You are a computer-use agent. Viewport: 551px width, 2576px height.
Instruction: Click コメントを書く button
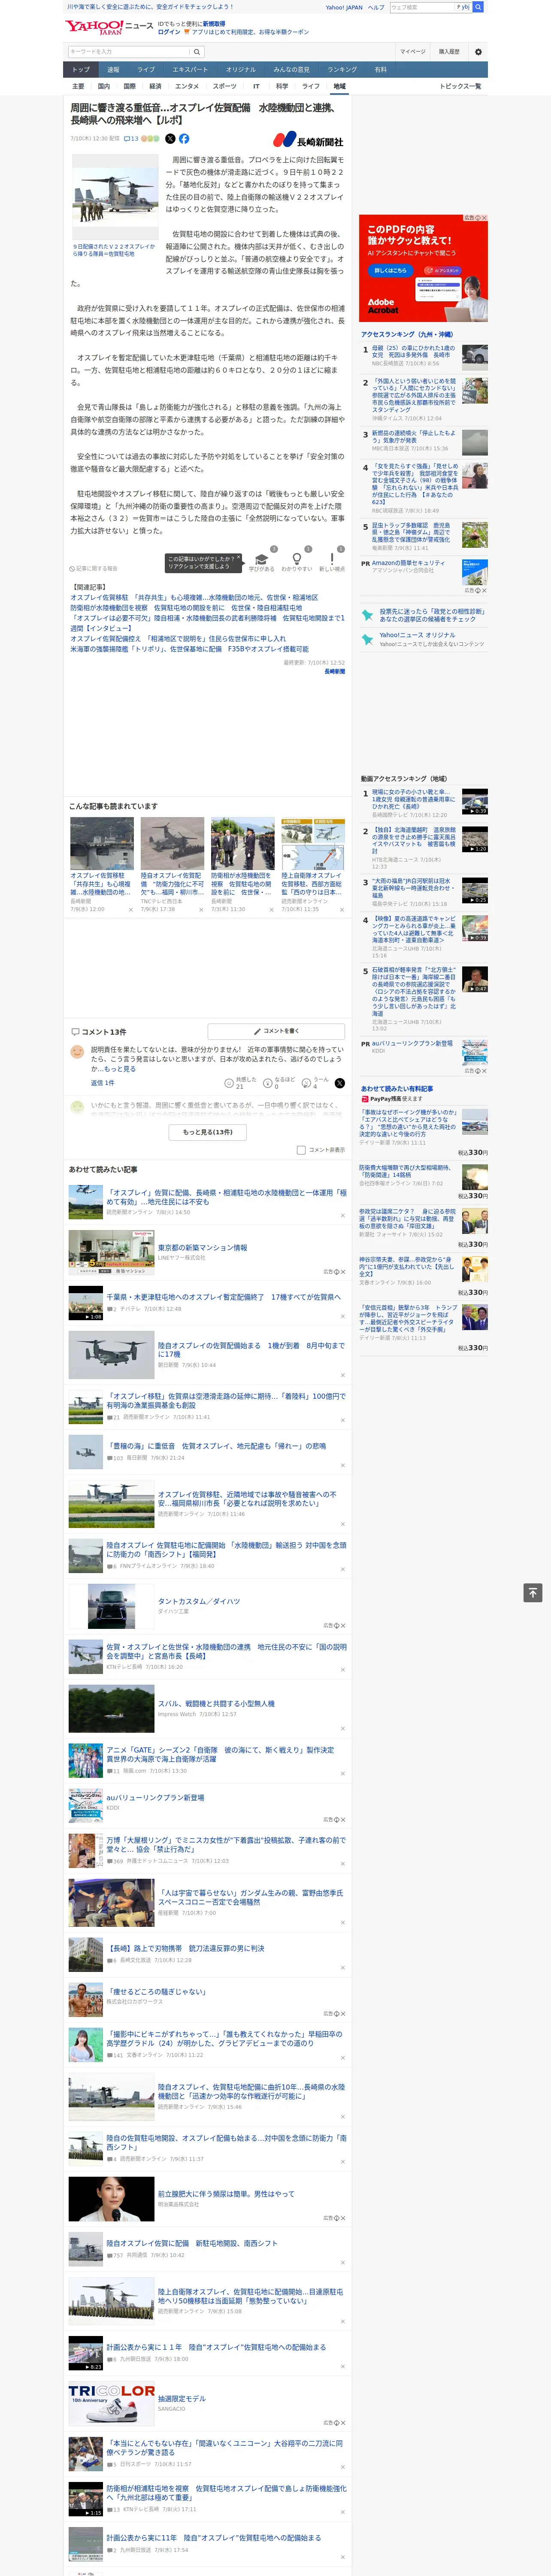[x=276, y=1031]
